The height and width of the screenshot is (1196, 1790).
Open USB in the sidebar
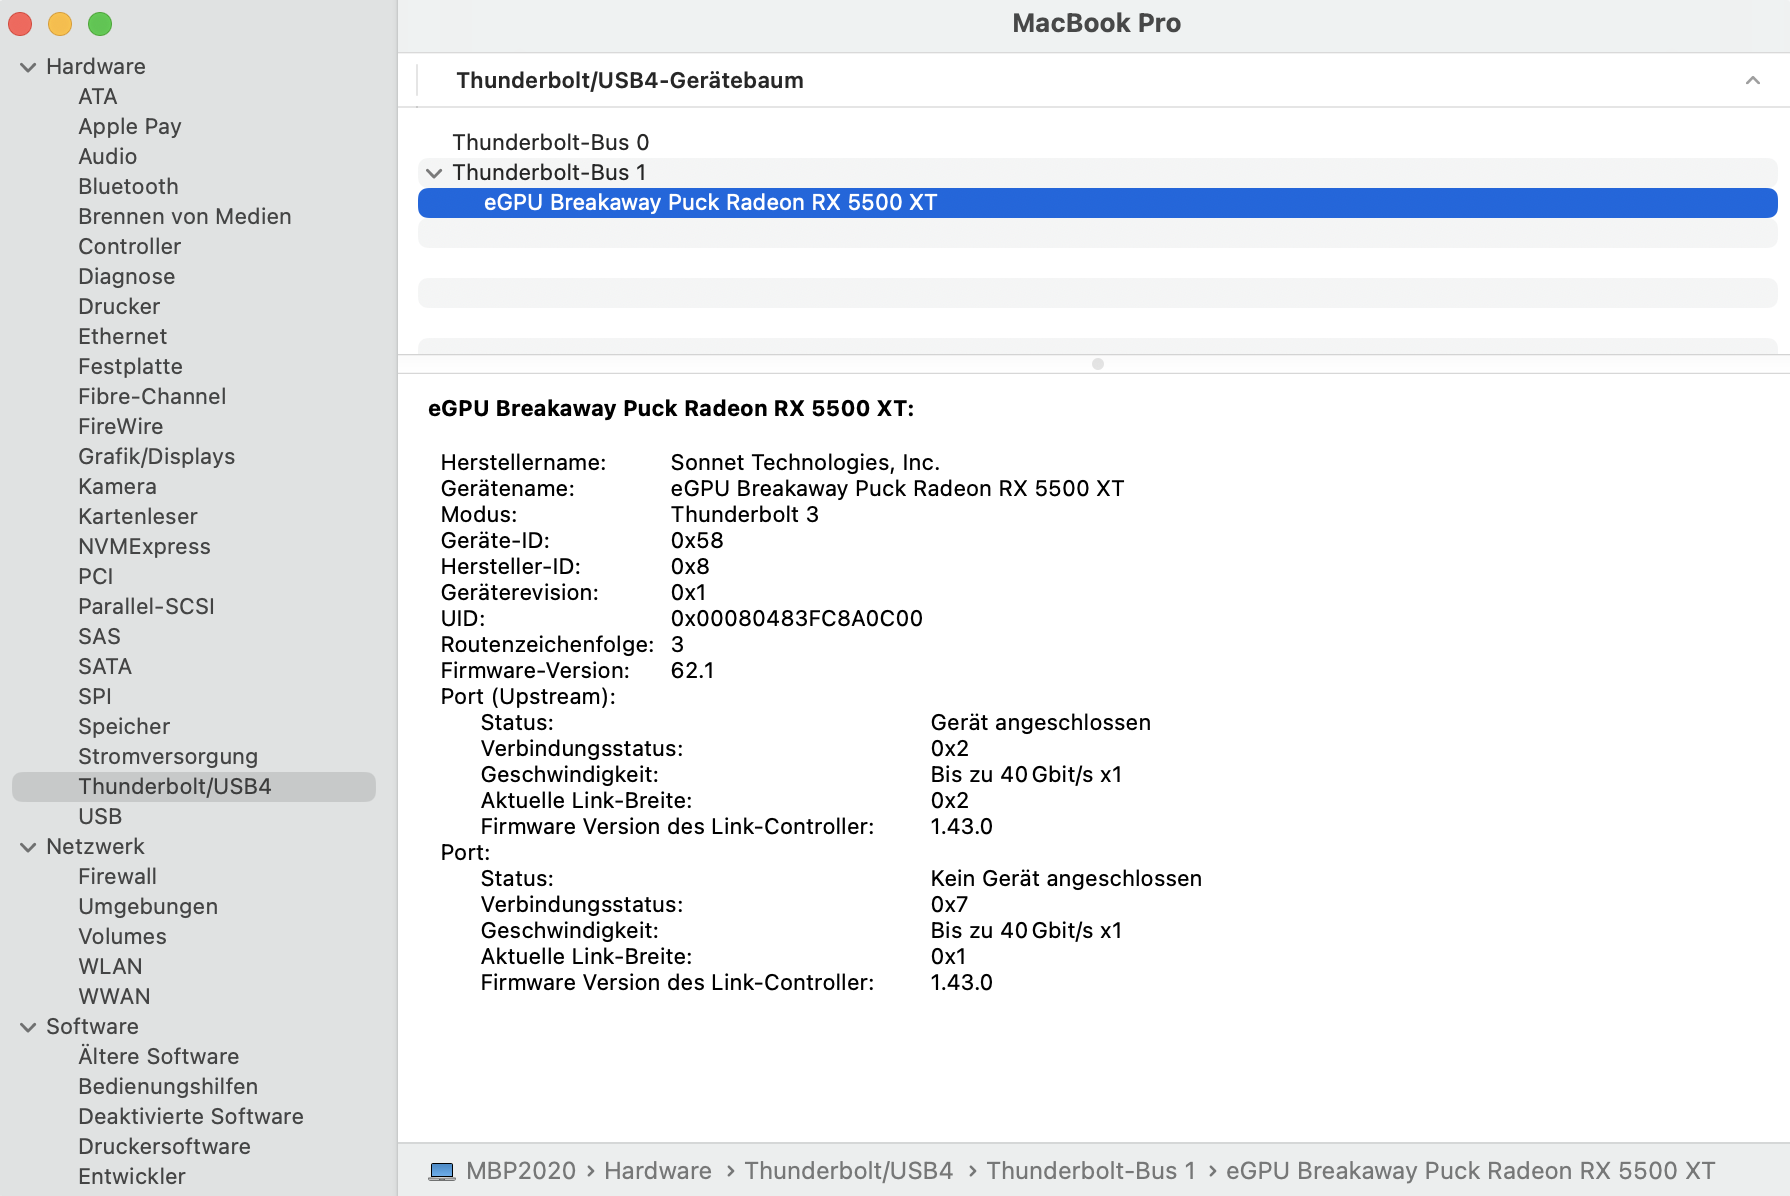(100, 817)
